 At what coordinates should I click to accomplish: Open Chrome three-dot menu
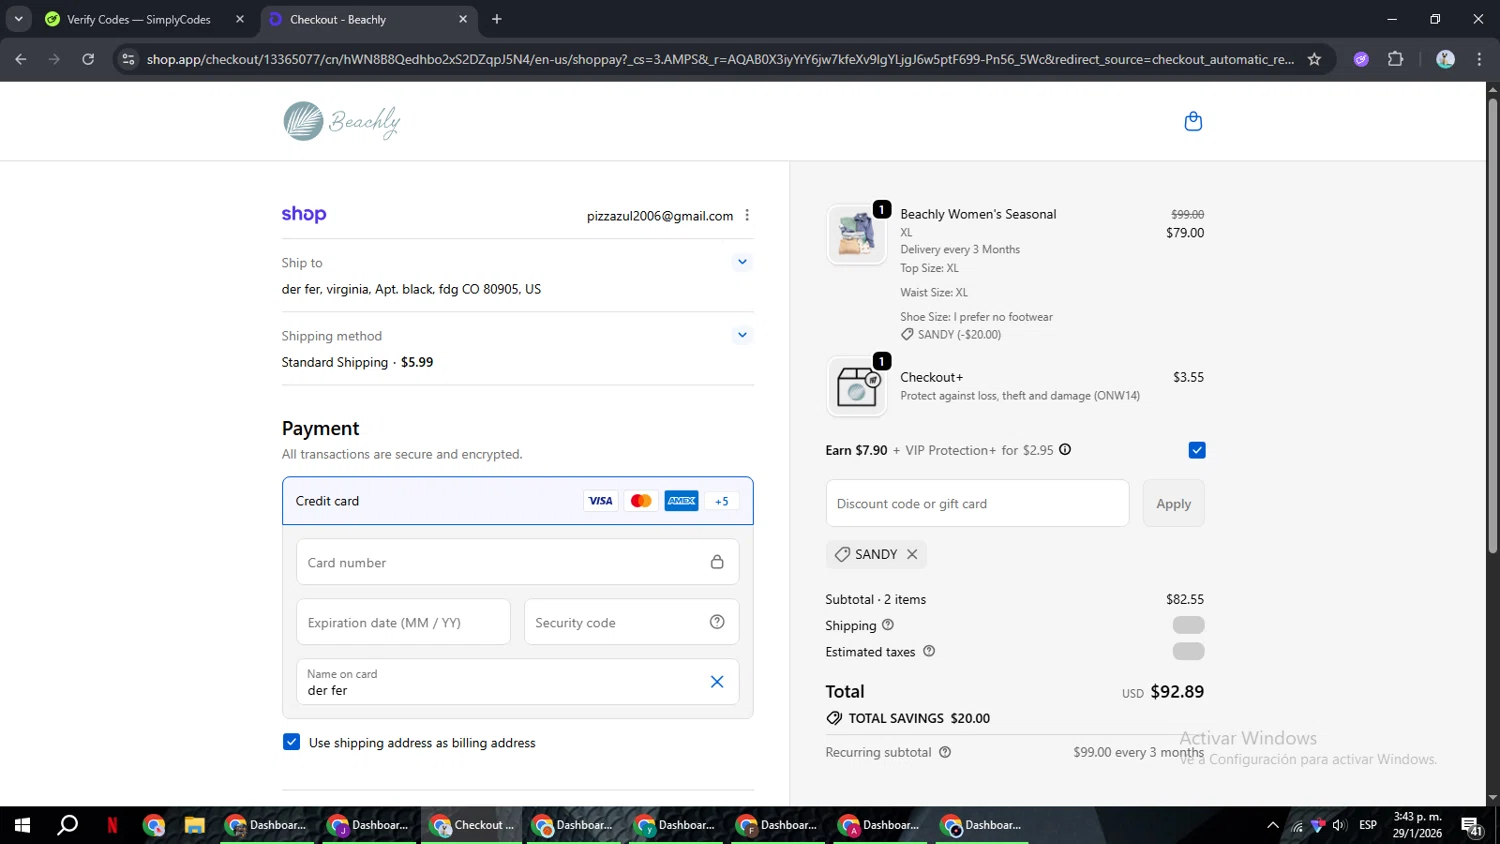(1479, 59)
